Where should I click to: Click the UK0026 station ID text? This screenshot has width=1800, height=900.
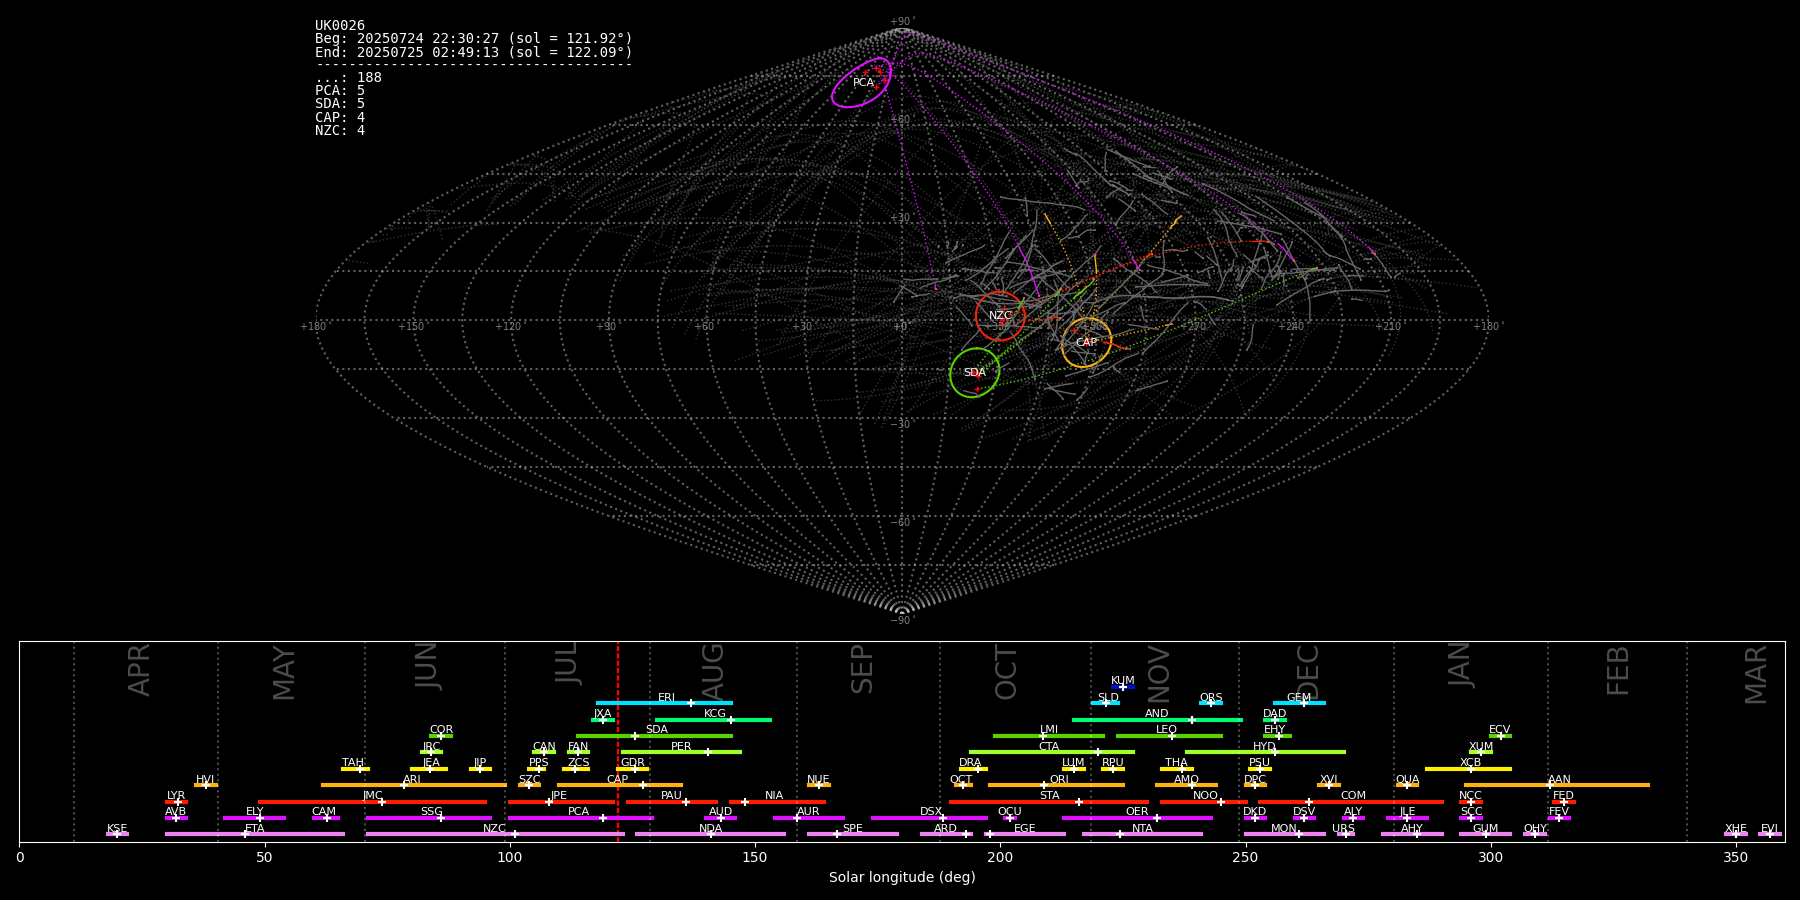click(x=340, y=26)
